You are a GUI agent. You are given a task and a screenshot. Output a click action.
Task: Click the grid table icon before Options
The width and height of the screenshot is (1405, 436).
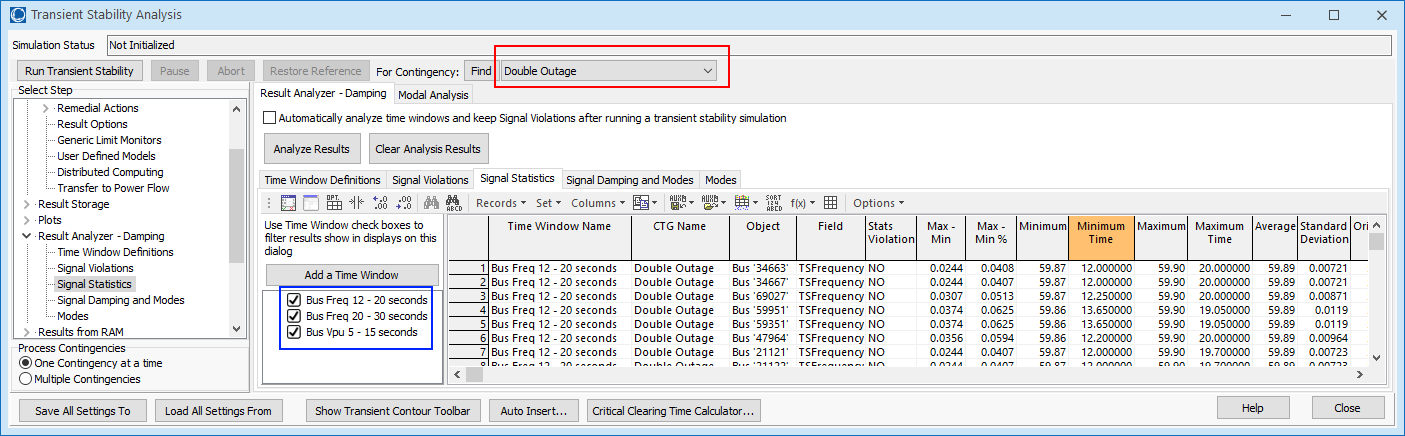(x=831, y=203)
